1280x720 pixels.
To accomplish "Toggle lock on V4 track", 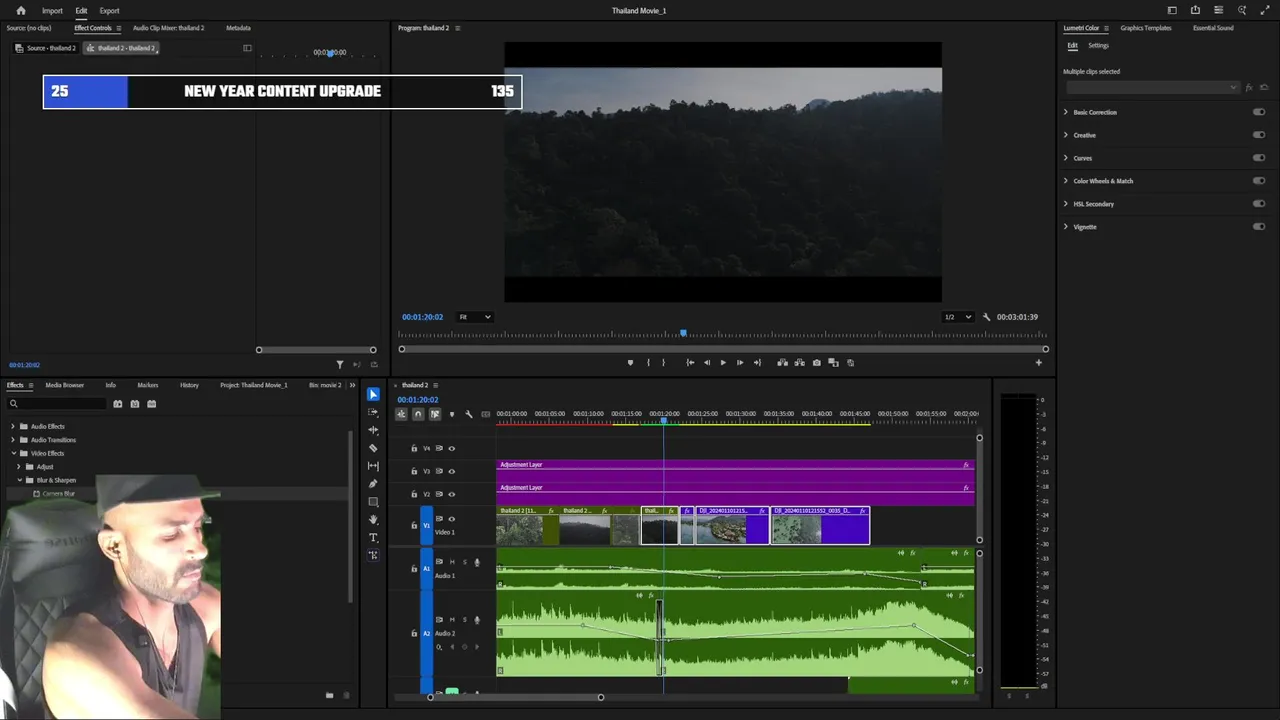I will pyautogui.click(x=414, y=449).
